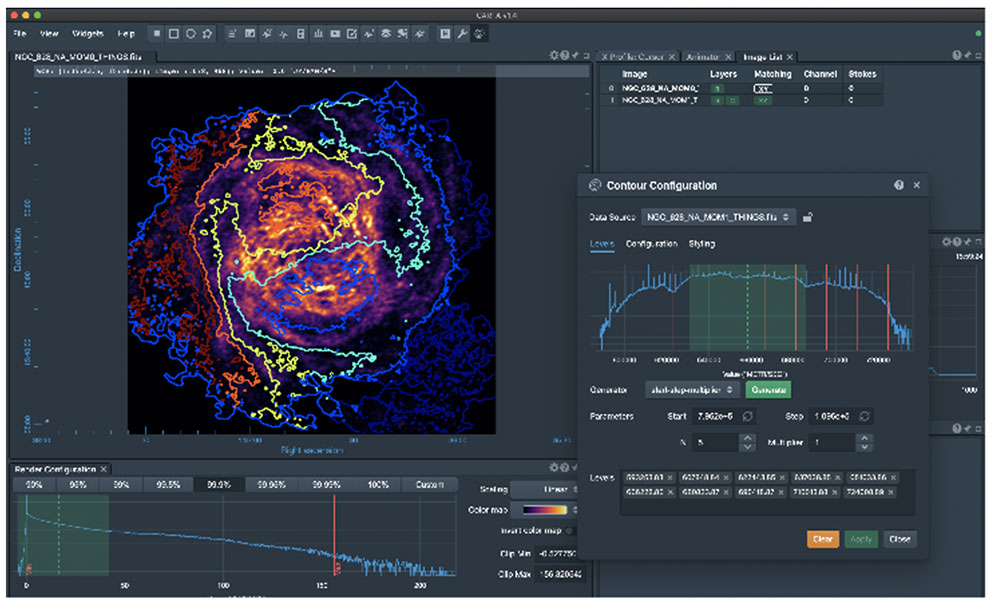
Task: Toggle the XY matching for first image
Action: (763, 88)
